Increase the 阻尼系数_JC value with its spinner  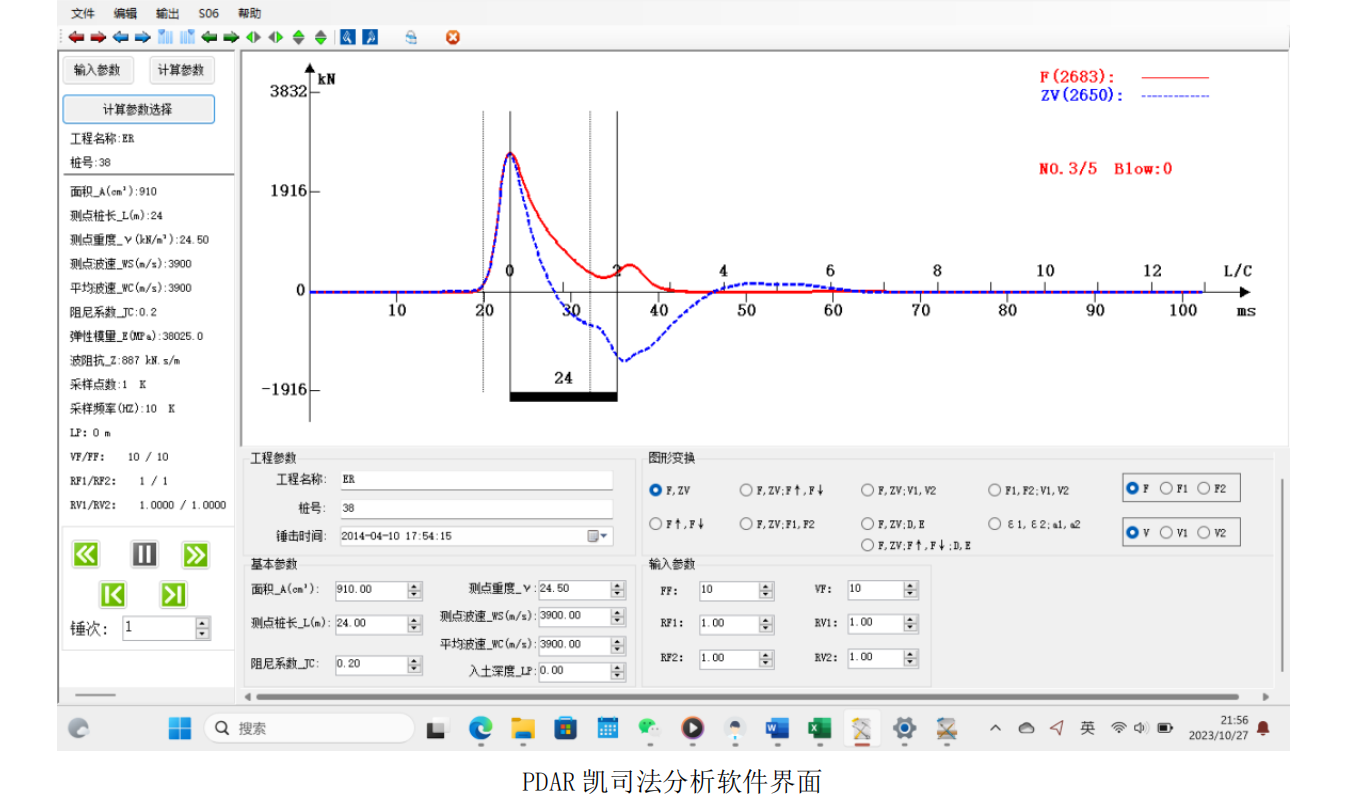(415, 660)
